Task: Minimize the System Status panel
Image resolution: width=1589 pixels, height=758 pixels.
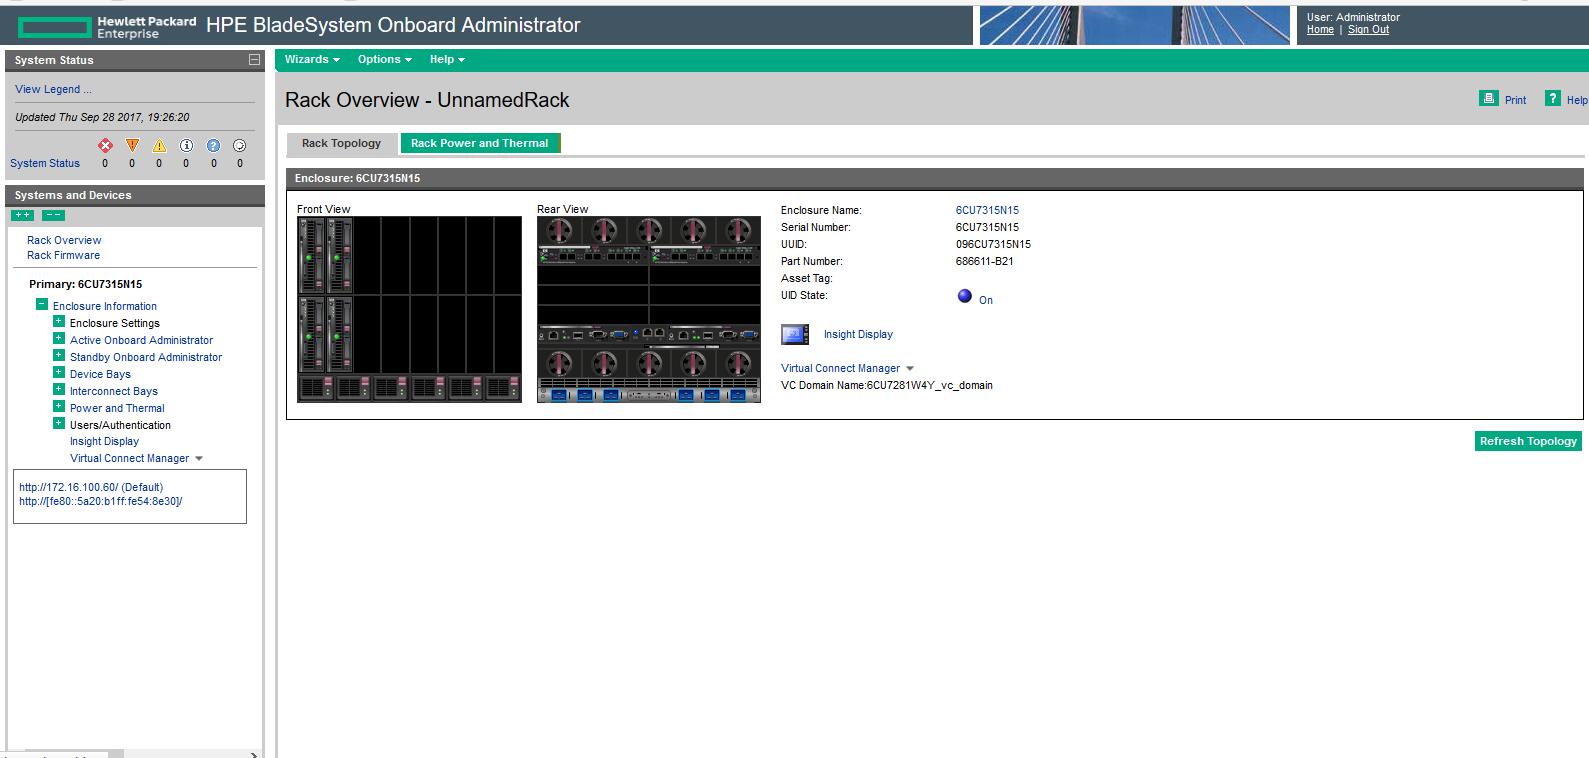Action: (254, 60)
